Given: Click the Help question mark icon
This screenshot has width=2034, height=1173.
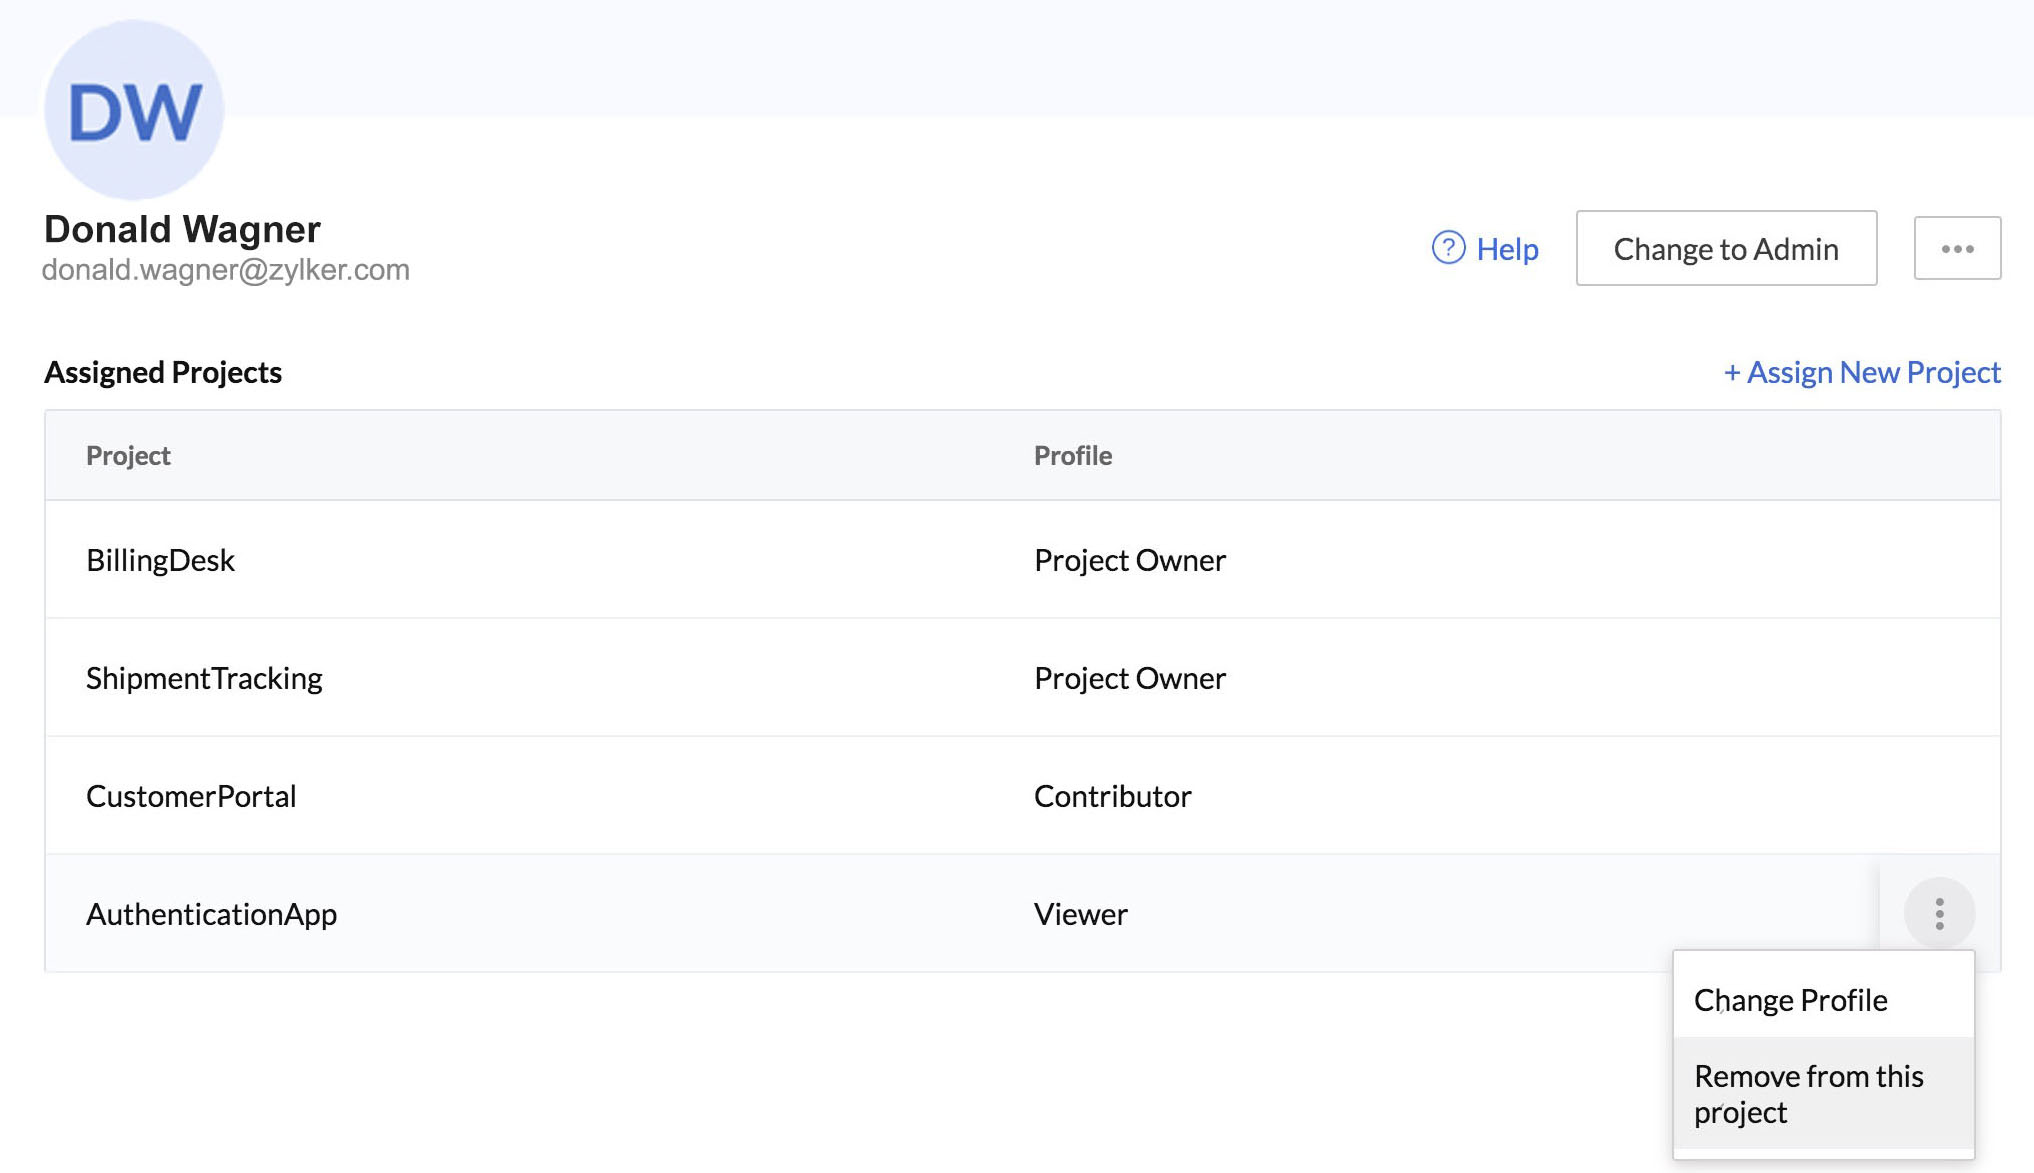Looking at the screenshot, I should [x=1448, y=248].
